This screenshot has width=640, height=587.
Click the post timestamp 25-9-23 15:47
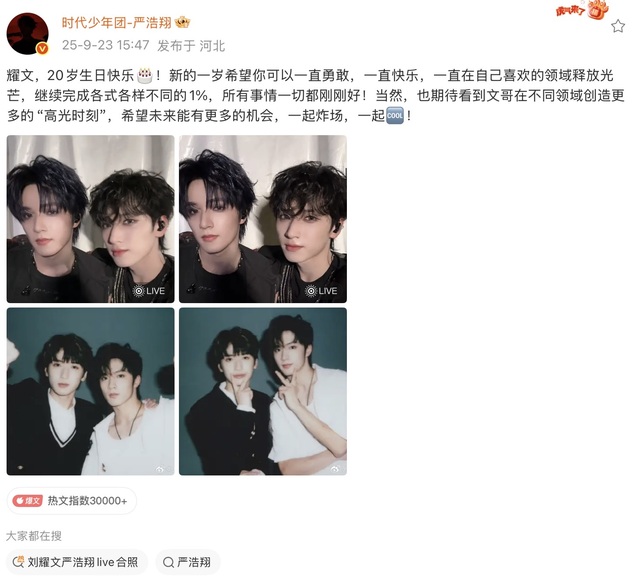106,45
